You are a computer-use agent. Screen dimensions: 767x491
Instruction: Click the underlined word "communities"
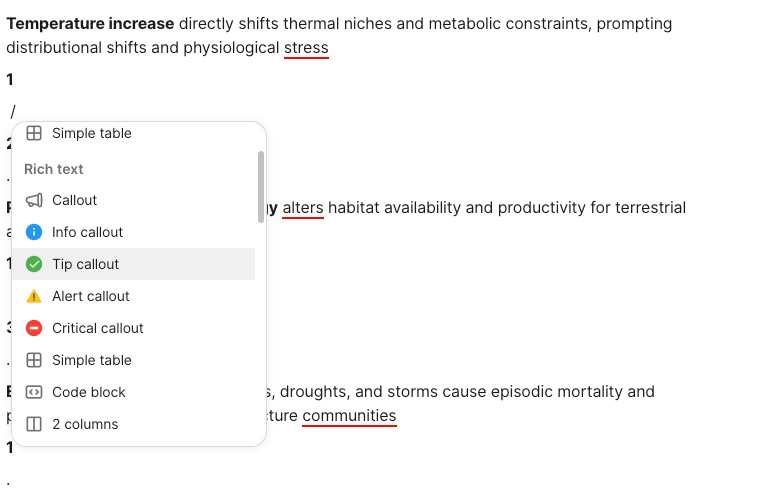pyautogui.click(x=349, y=416)
